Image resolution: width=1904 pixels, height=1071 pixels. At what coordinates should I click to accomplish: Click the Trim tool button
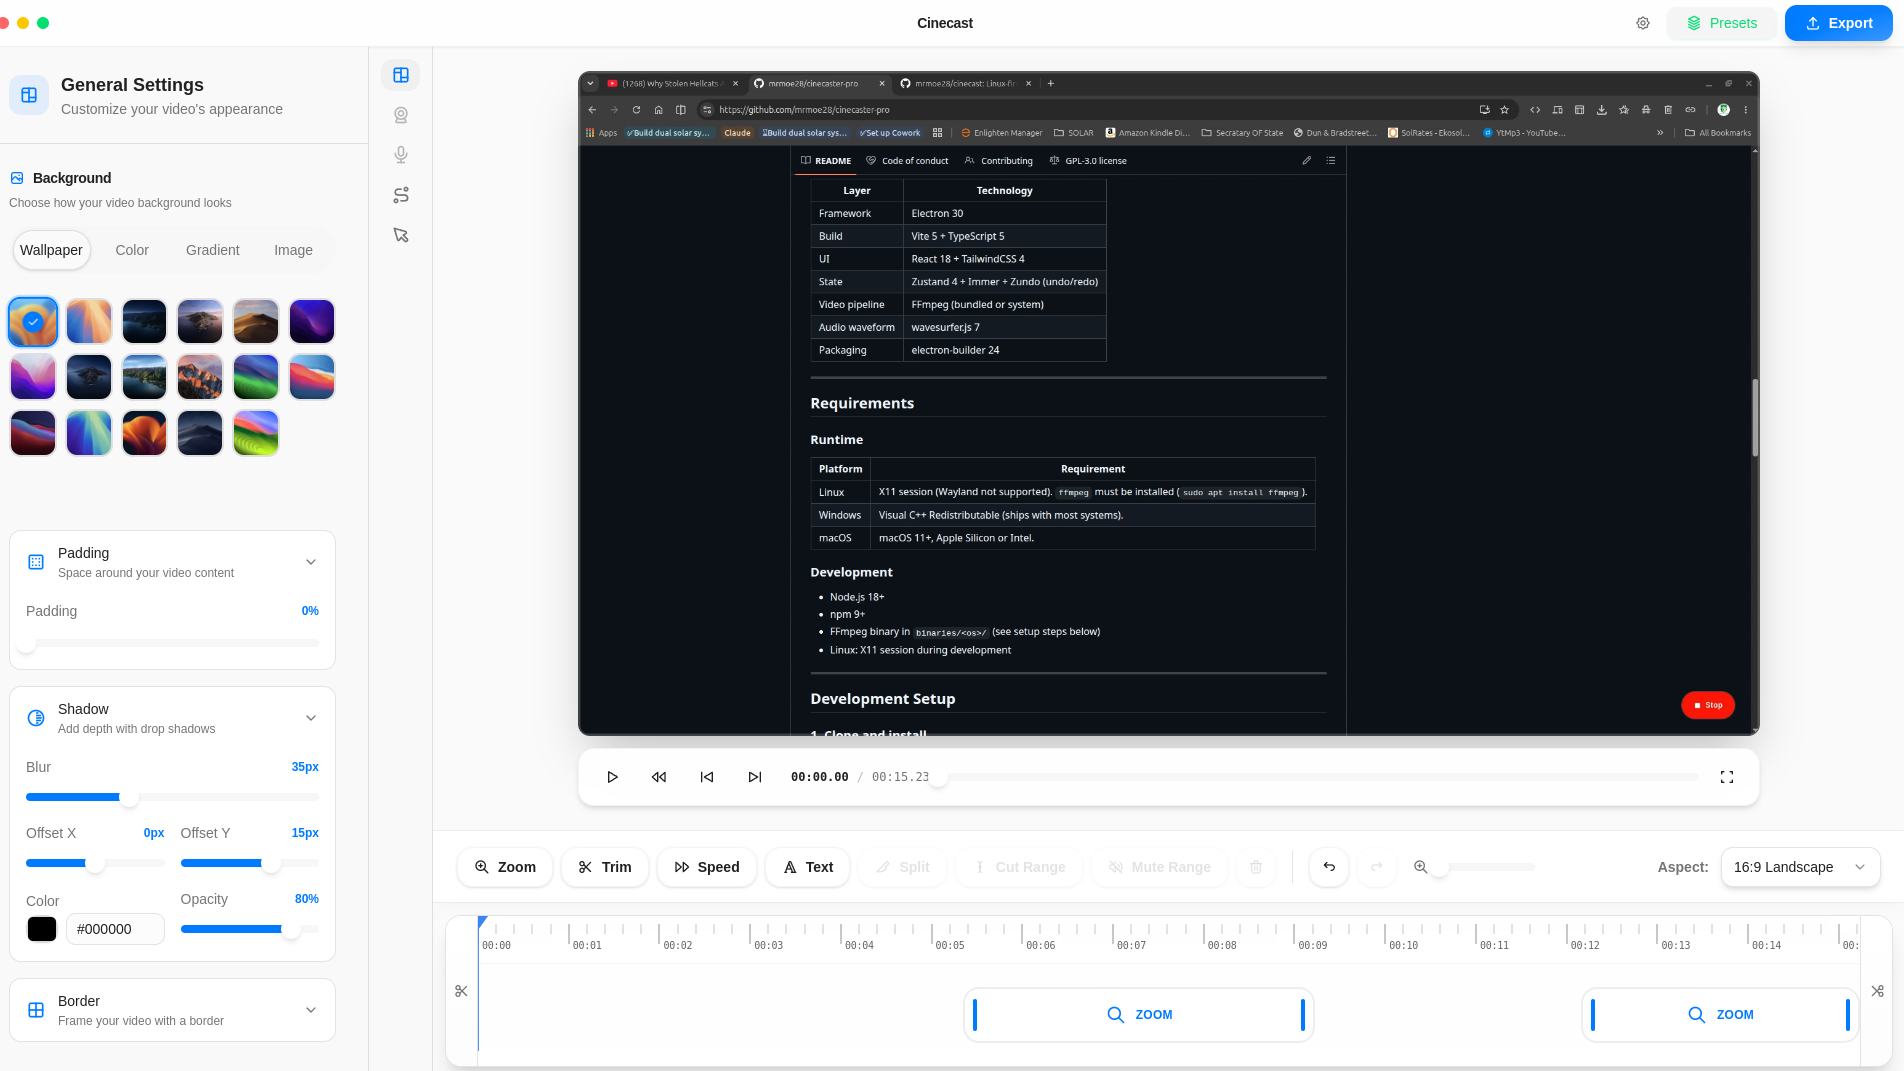coord(605,867)
